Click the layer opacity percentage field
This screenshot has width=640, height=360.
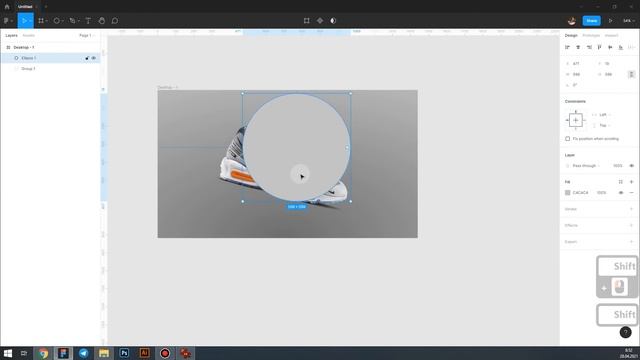618,166
